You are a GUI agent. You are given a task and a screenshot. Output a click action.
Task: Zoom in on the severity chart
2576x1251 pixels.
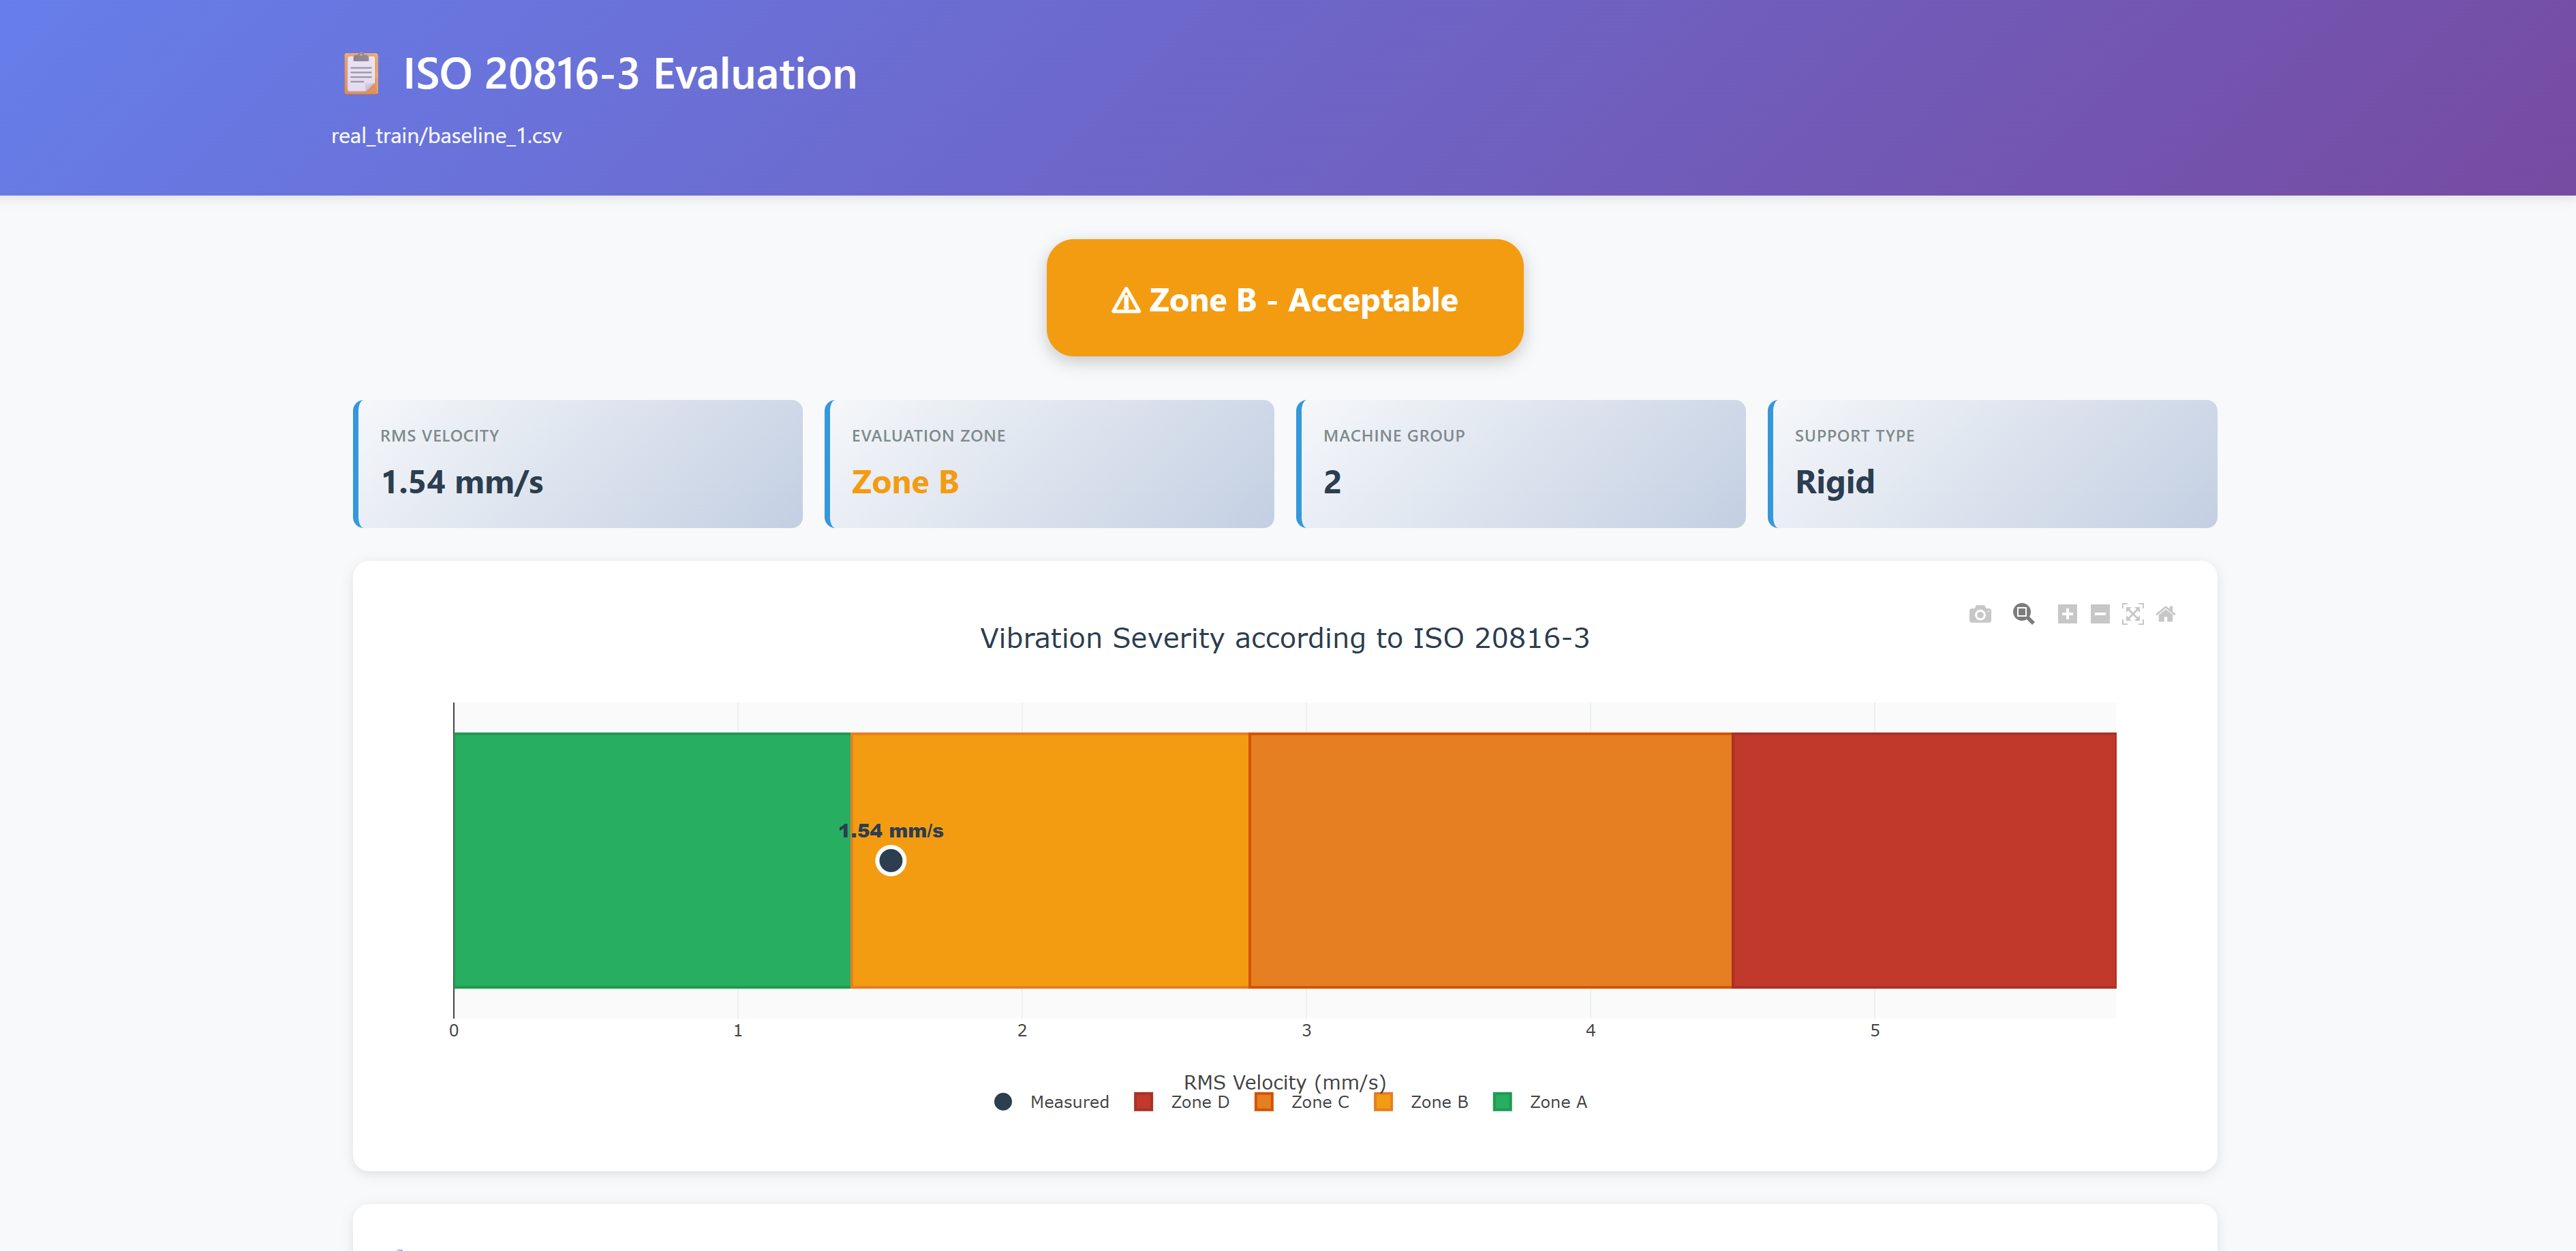pyautogui.click(x=2068, y=614)
